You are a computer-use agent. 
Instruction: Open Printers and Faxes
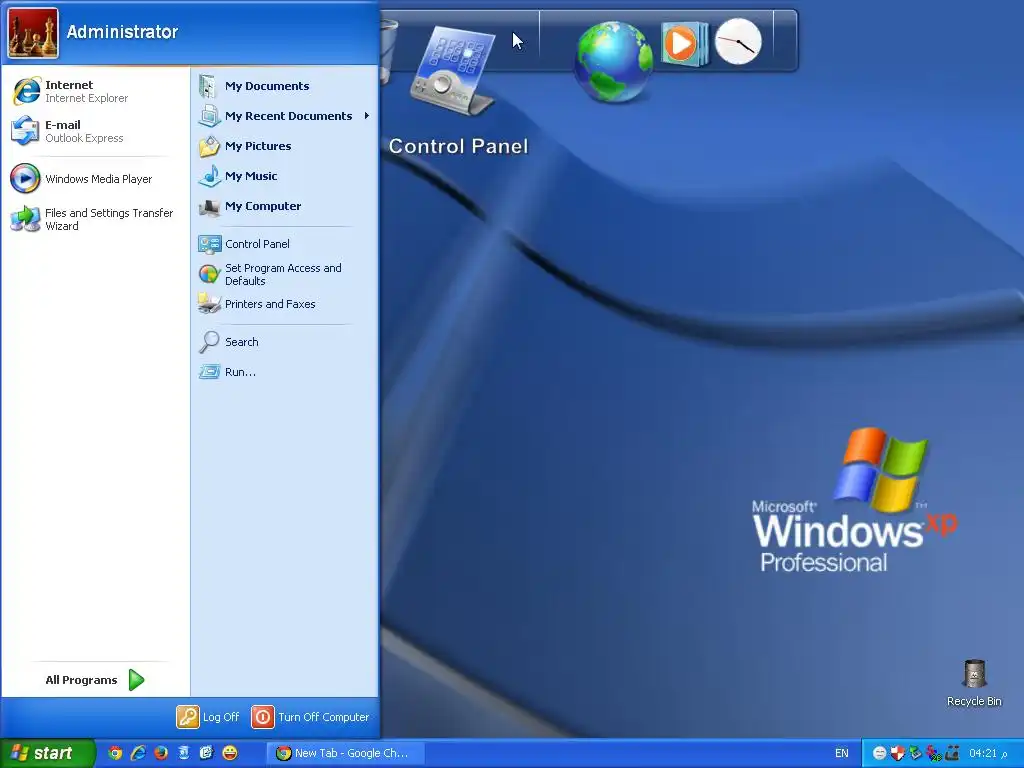[x=284, y=304]
